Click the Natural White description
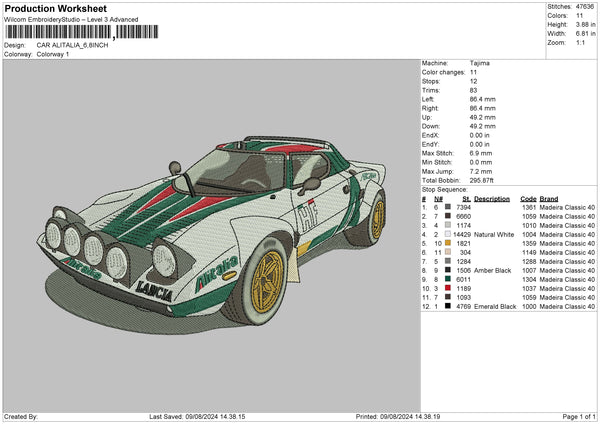Image resolution: width=600 pixels, height=424 pixels. click(494, 235)
